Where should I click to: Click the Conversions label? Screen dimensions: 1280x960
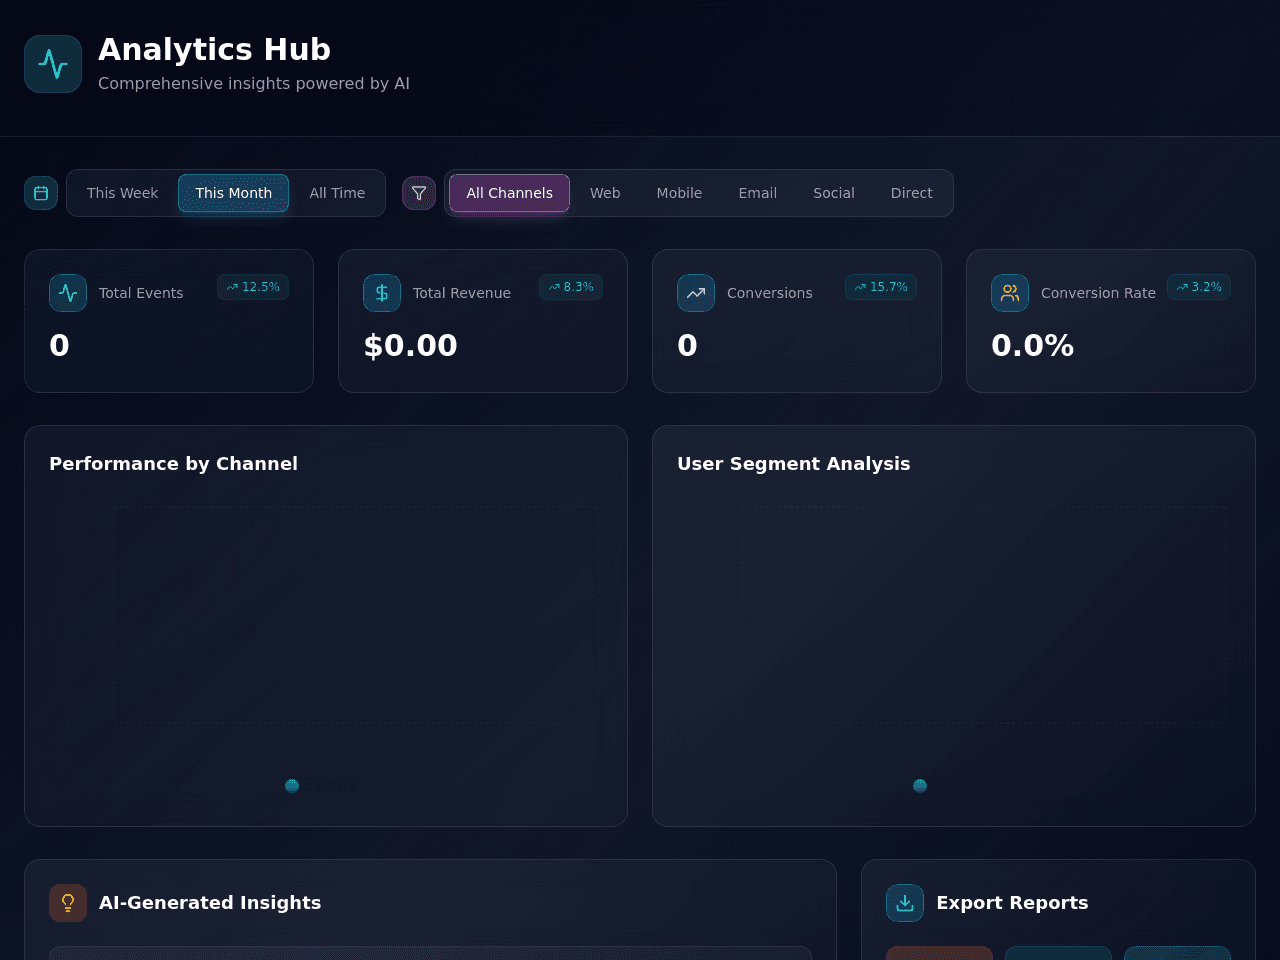pos(770,293)
